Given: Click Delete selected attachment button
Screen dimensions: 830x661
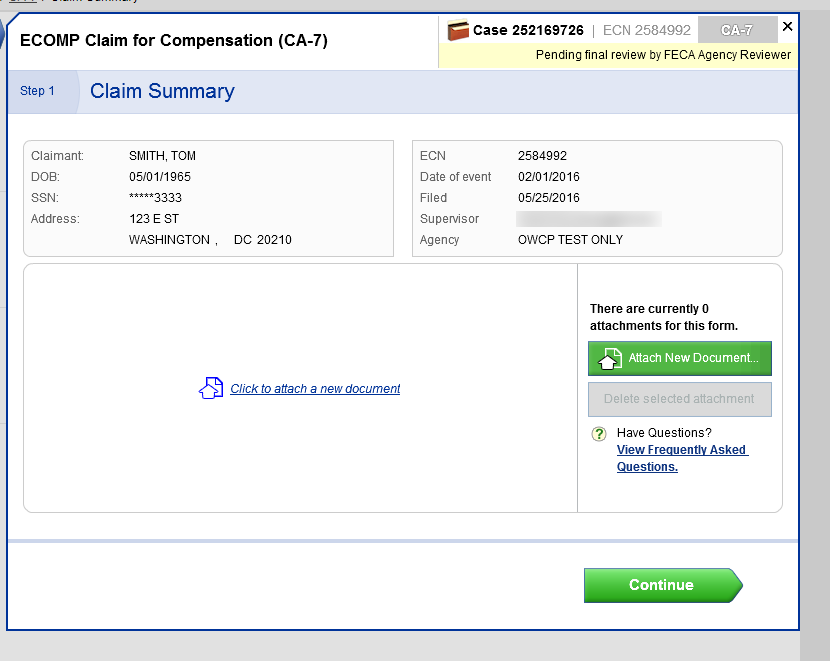Looking at the screenshot, I should coord(680,399).
